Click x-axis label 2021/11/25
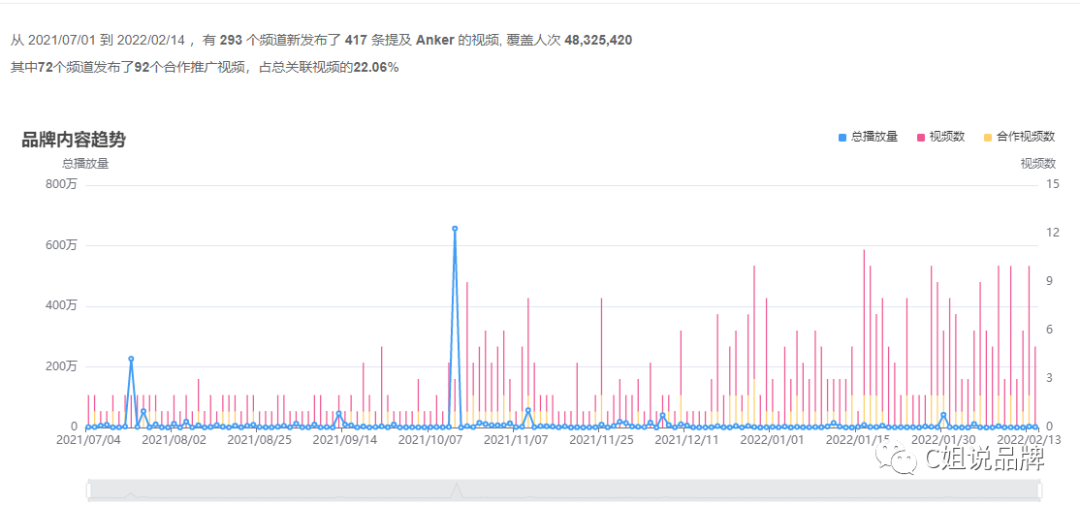The image size is (1080, 506). click(599, 439)
